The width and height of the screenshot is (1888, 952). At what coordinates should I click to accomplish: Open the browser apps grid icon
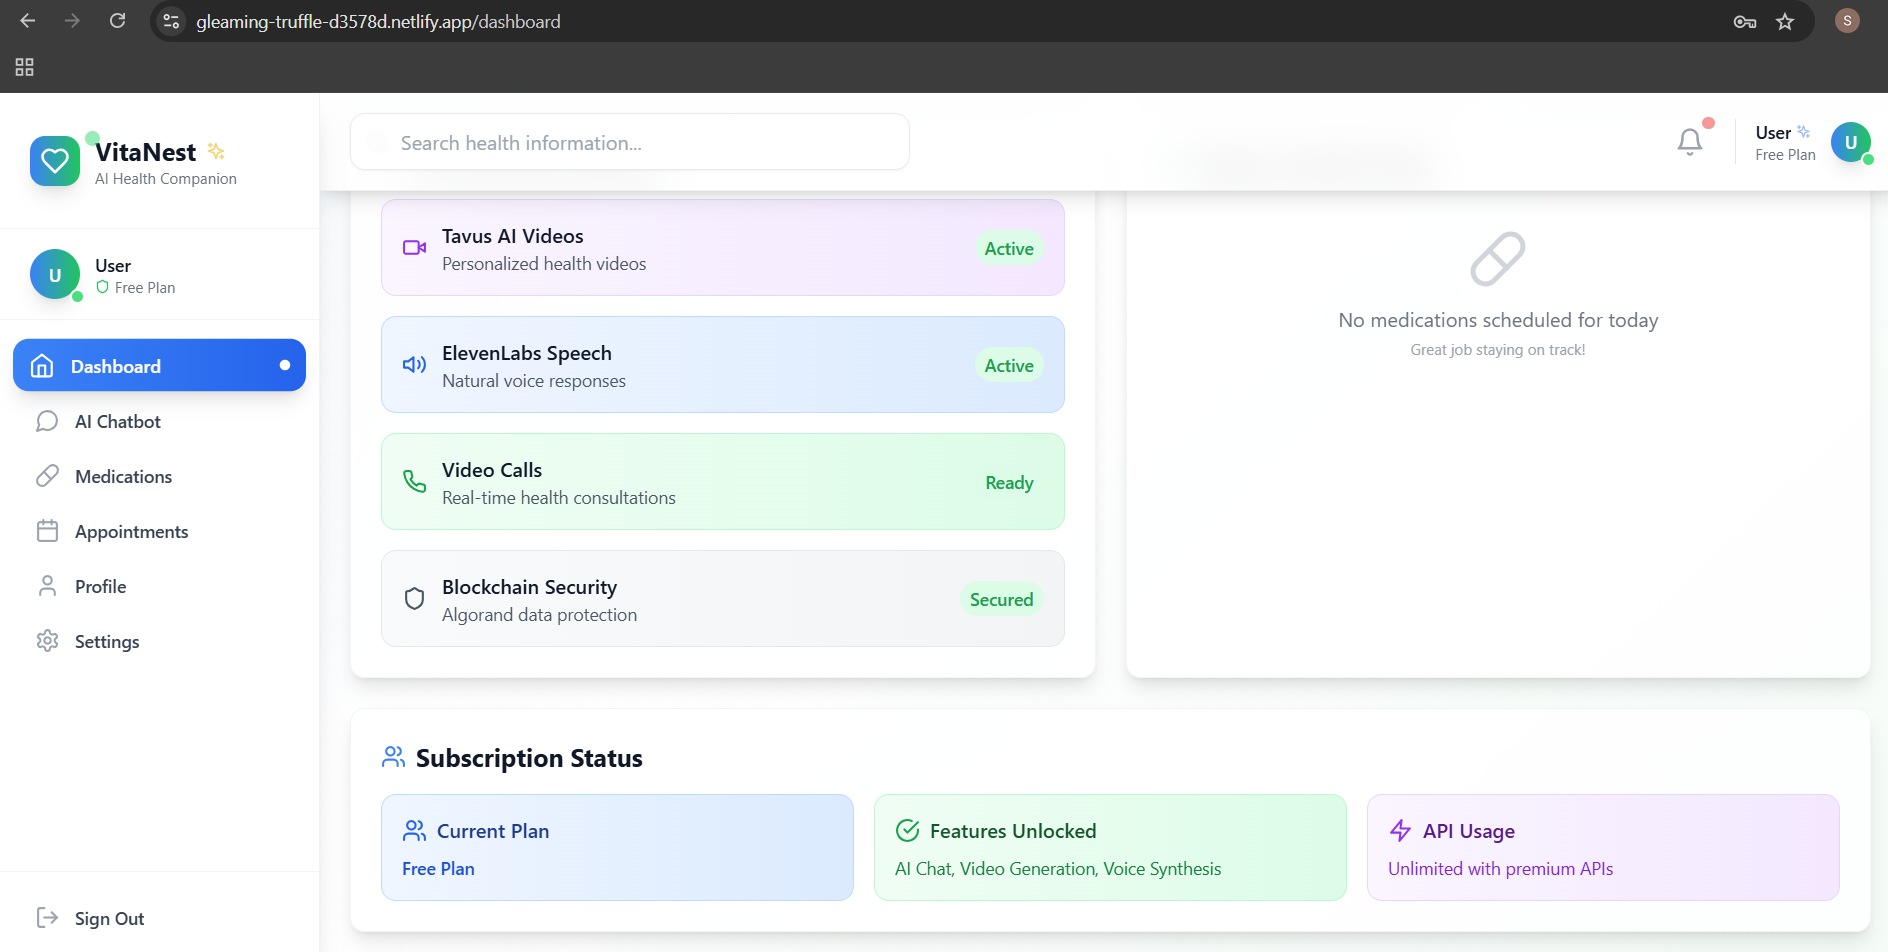pyautogui.click(x=25, y=67)
